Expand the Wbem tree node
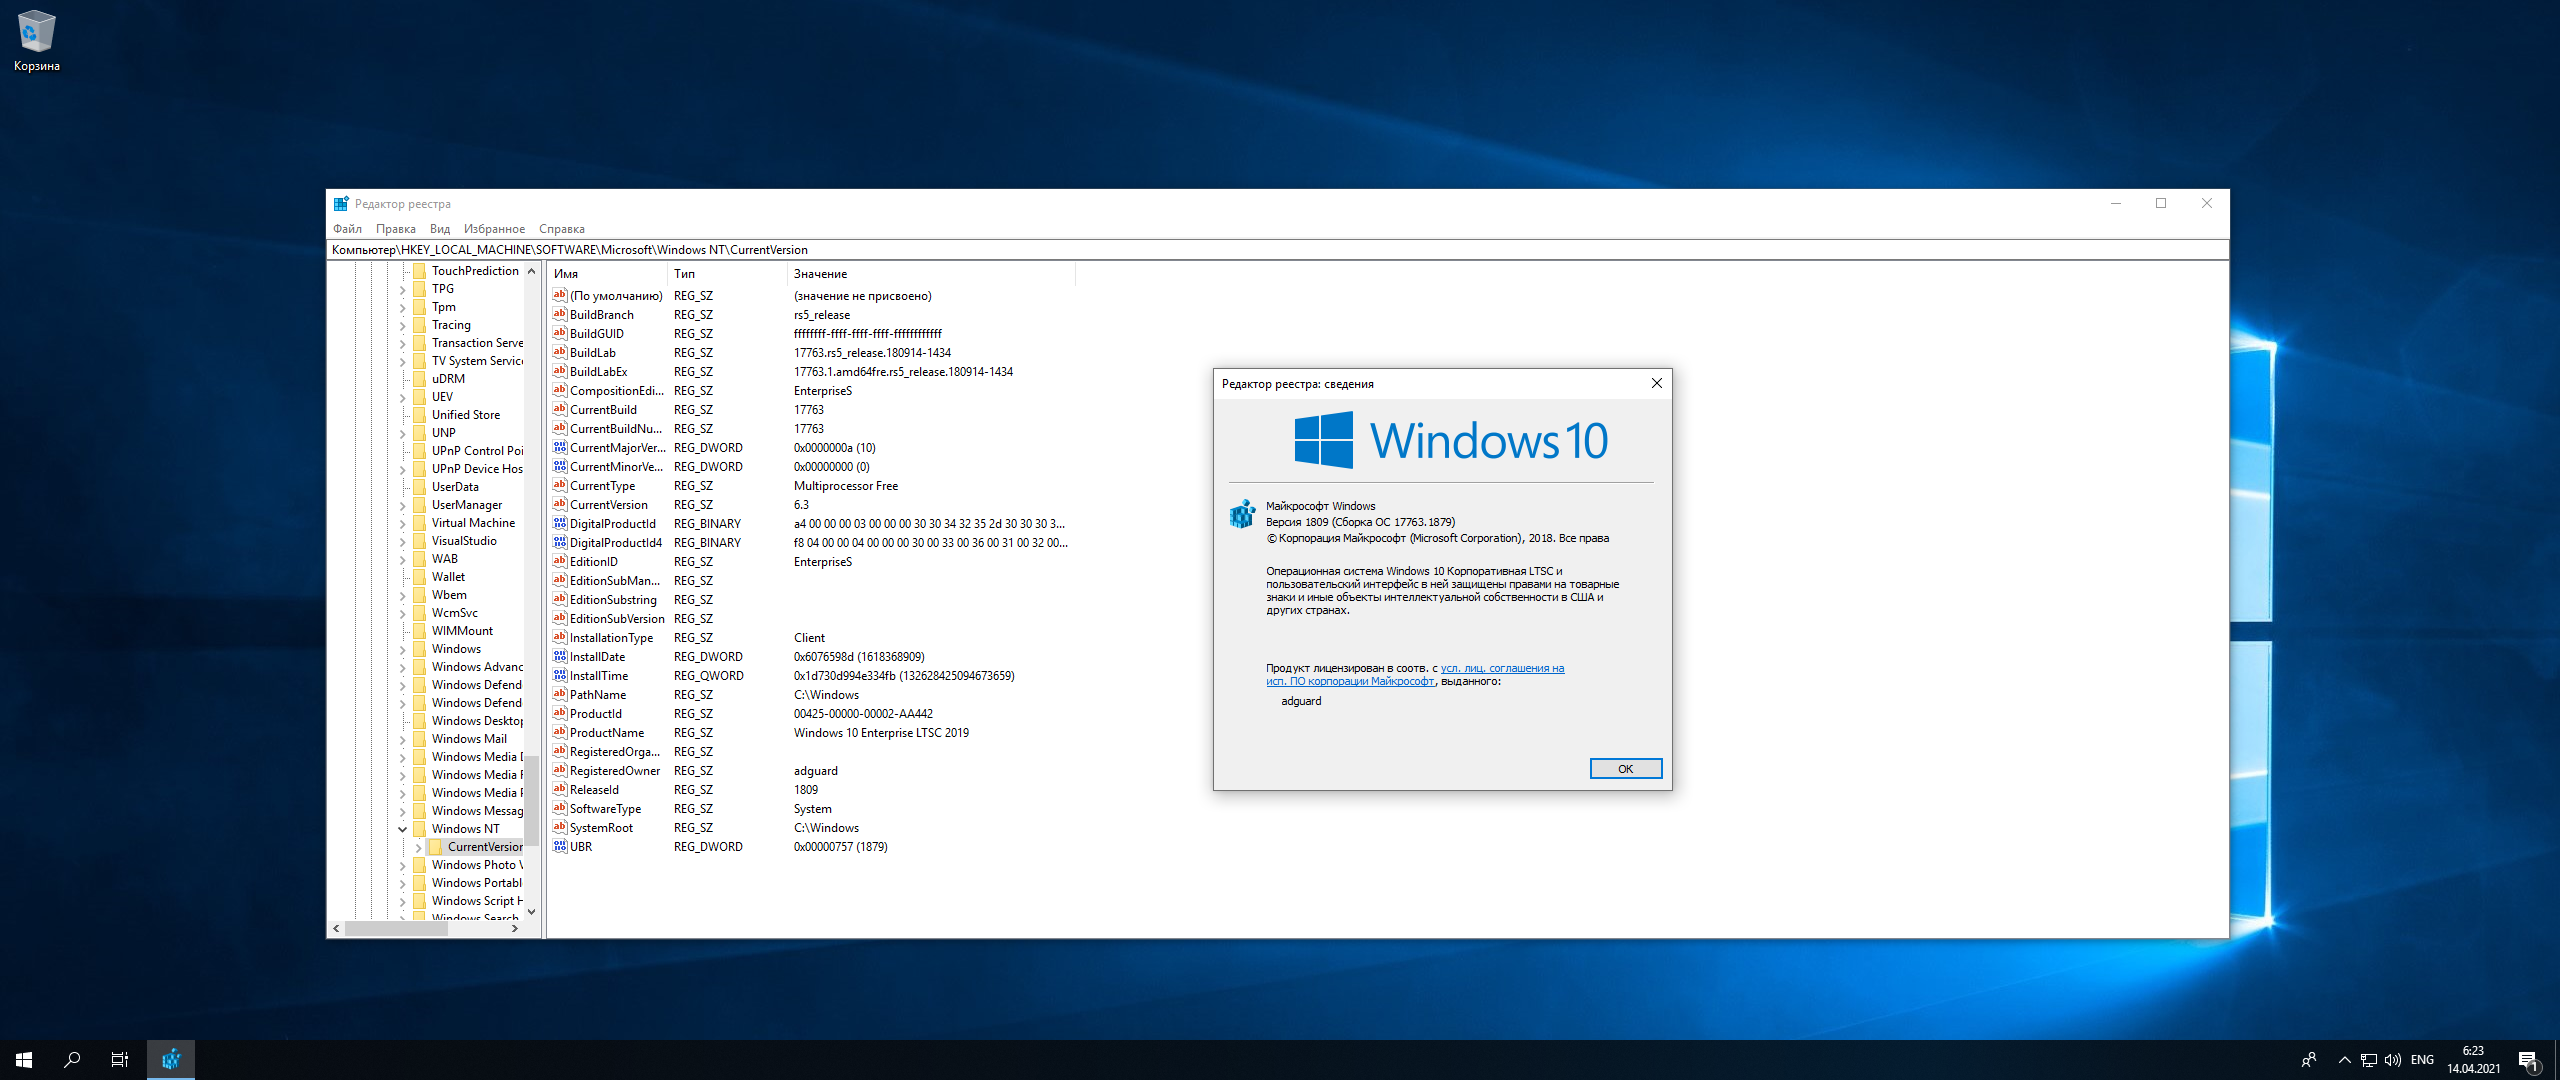 pos(403,595)
